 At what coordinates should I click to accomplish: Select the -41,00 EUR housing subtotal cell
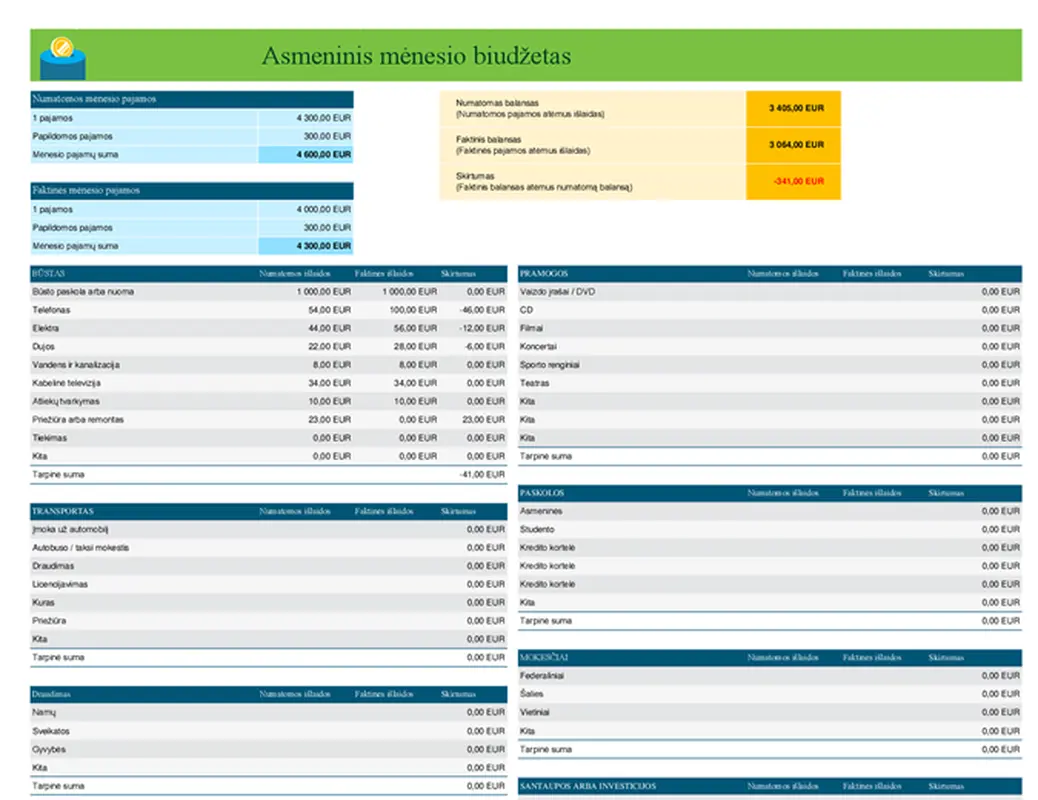[x=482, y=475]
